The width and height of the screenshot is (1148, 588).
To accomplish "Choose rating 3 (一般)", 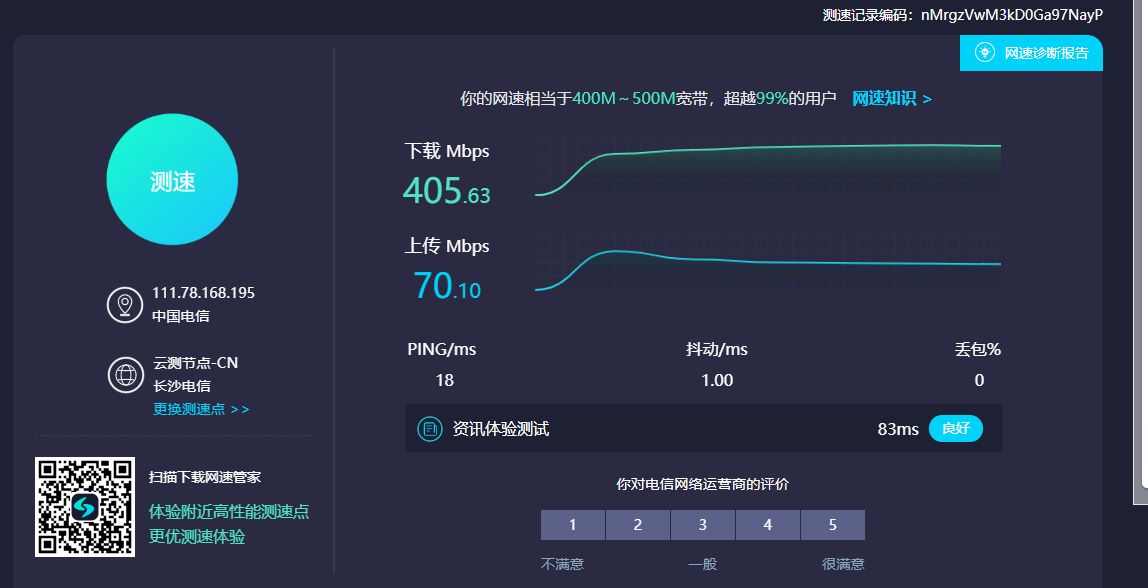I will pos(703,525).
